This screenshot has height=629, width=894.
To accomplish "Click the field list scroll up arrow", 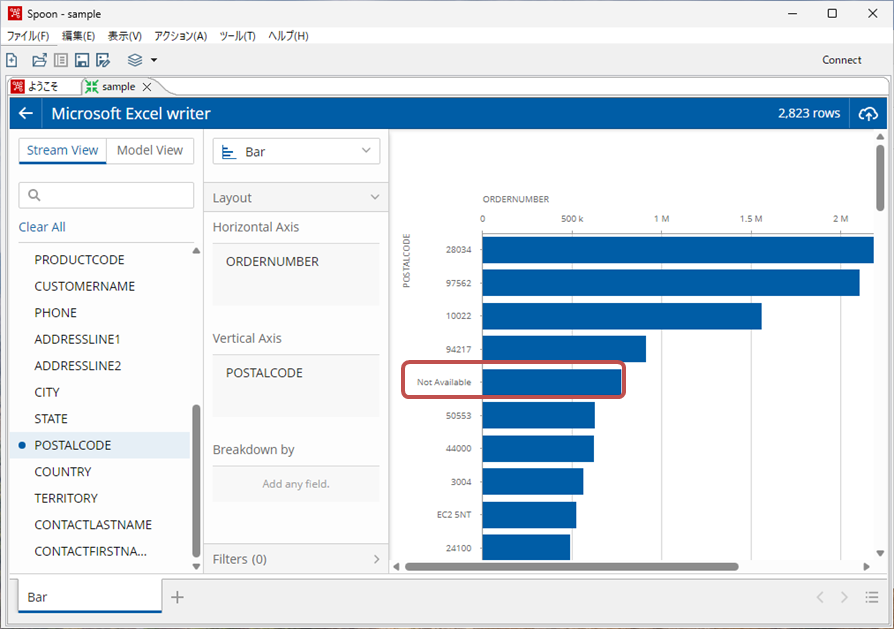I will tap(196, 251).
